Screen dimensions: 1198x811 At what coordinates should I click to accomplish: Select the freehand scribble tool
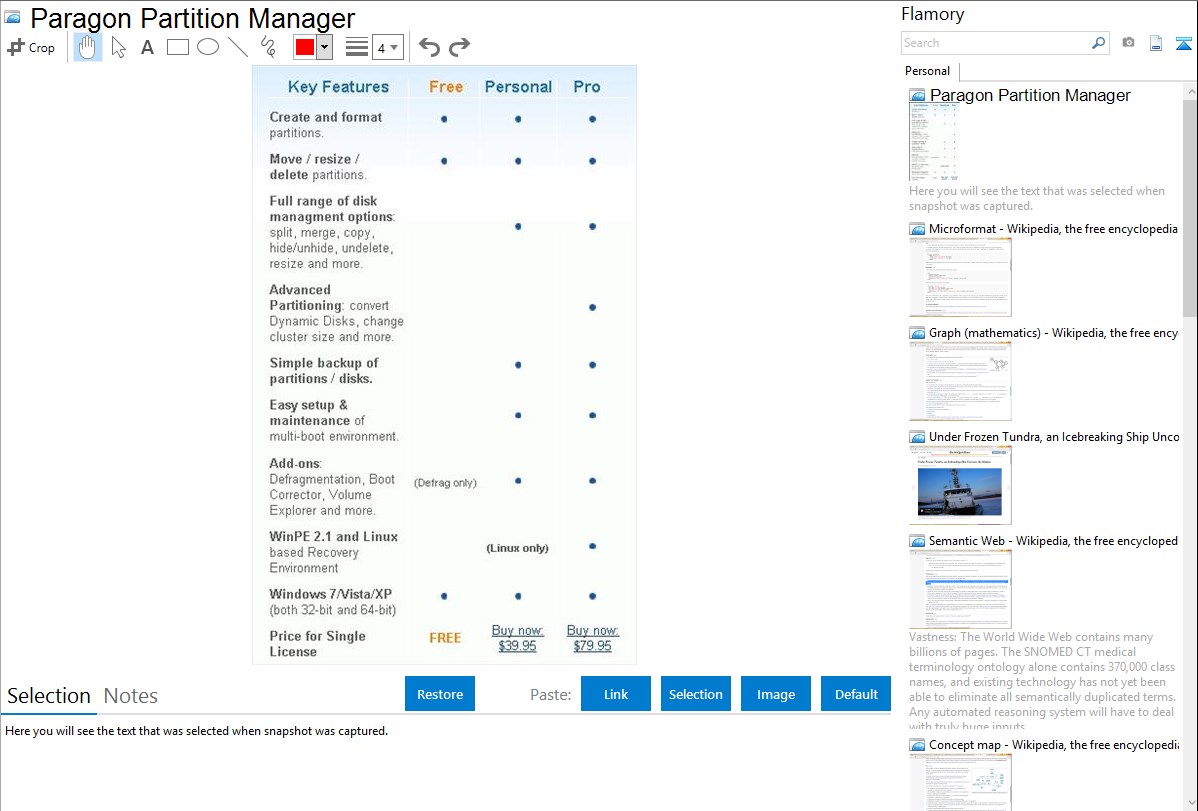[268, 47]
